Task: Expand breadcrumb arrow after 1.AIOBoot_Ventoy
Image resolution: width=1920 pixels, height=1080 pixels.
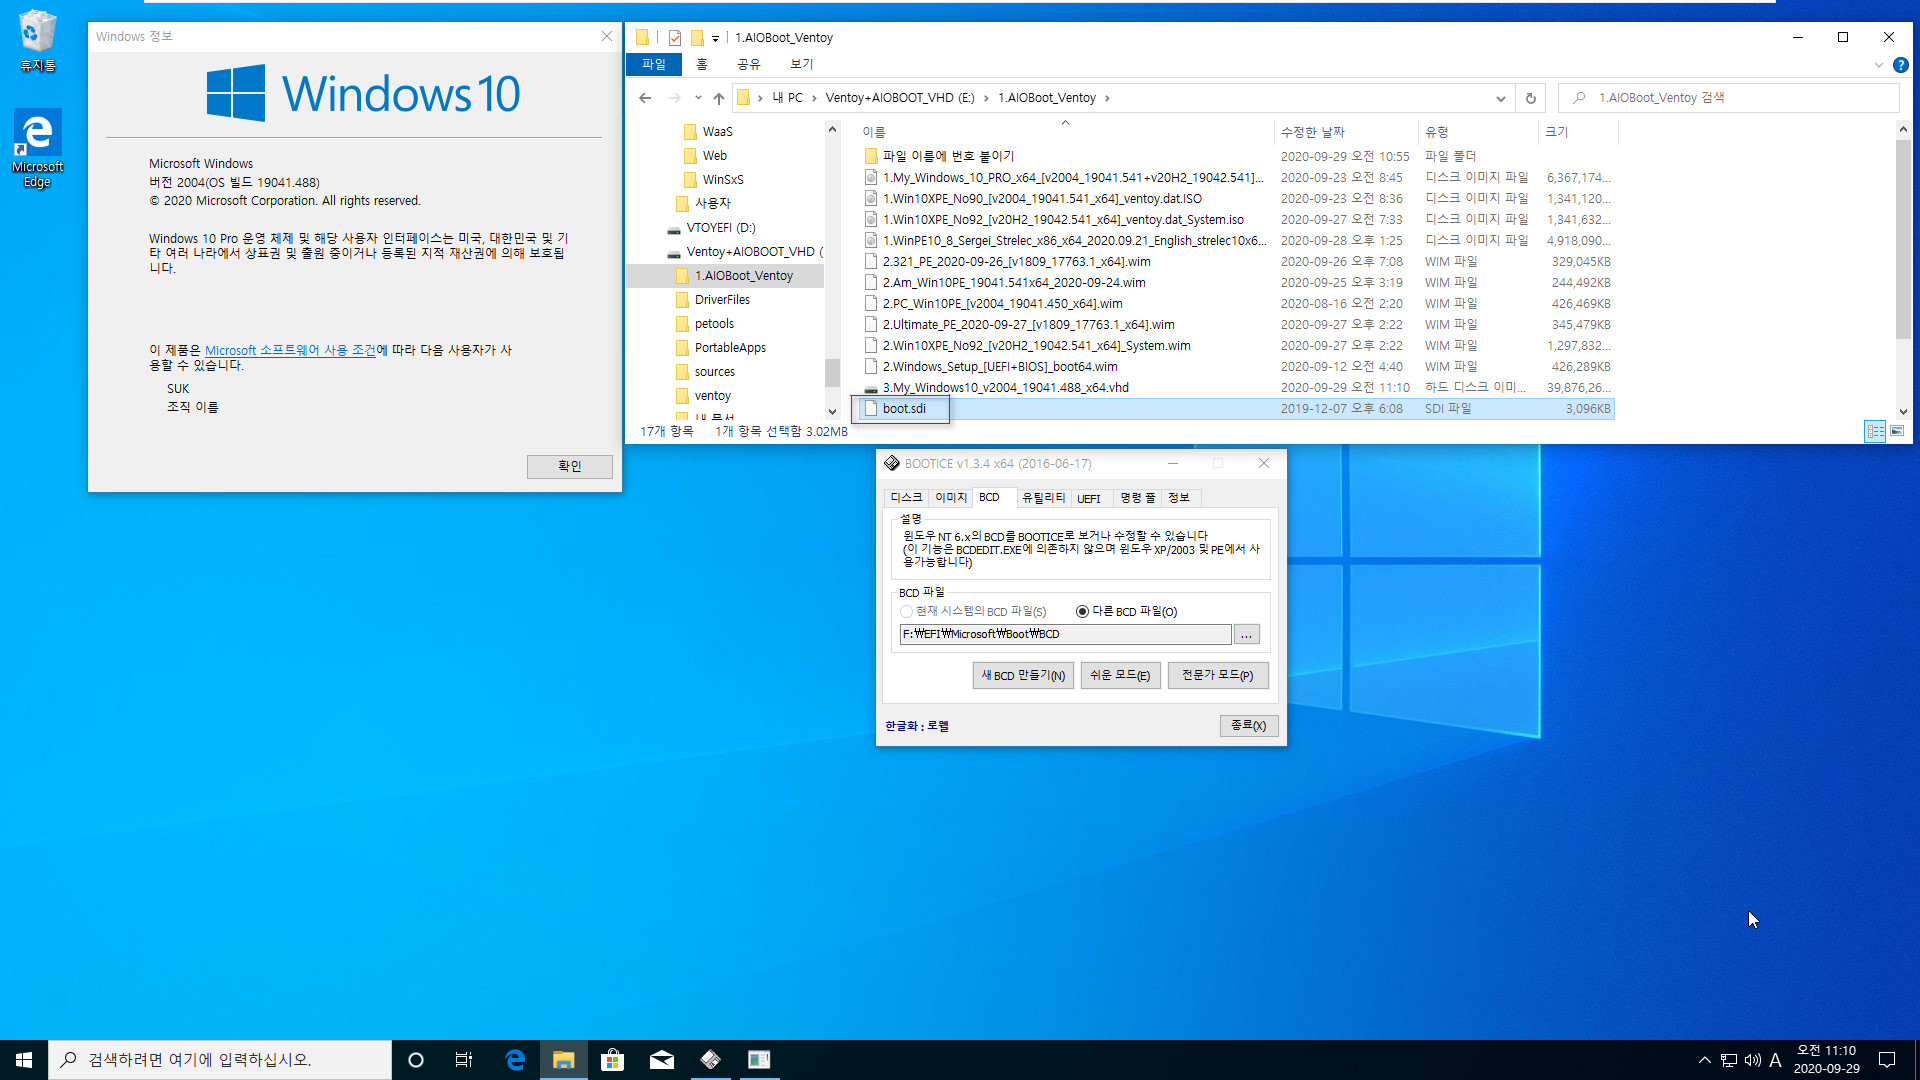Action: pyautogui.click(x=1107, y=98)
